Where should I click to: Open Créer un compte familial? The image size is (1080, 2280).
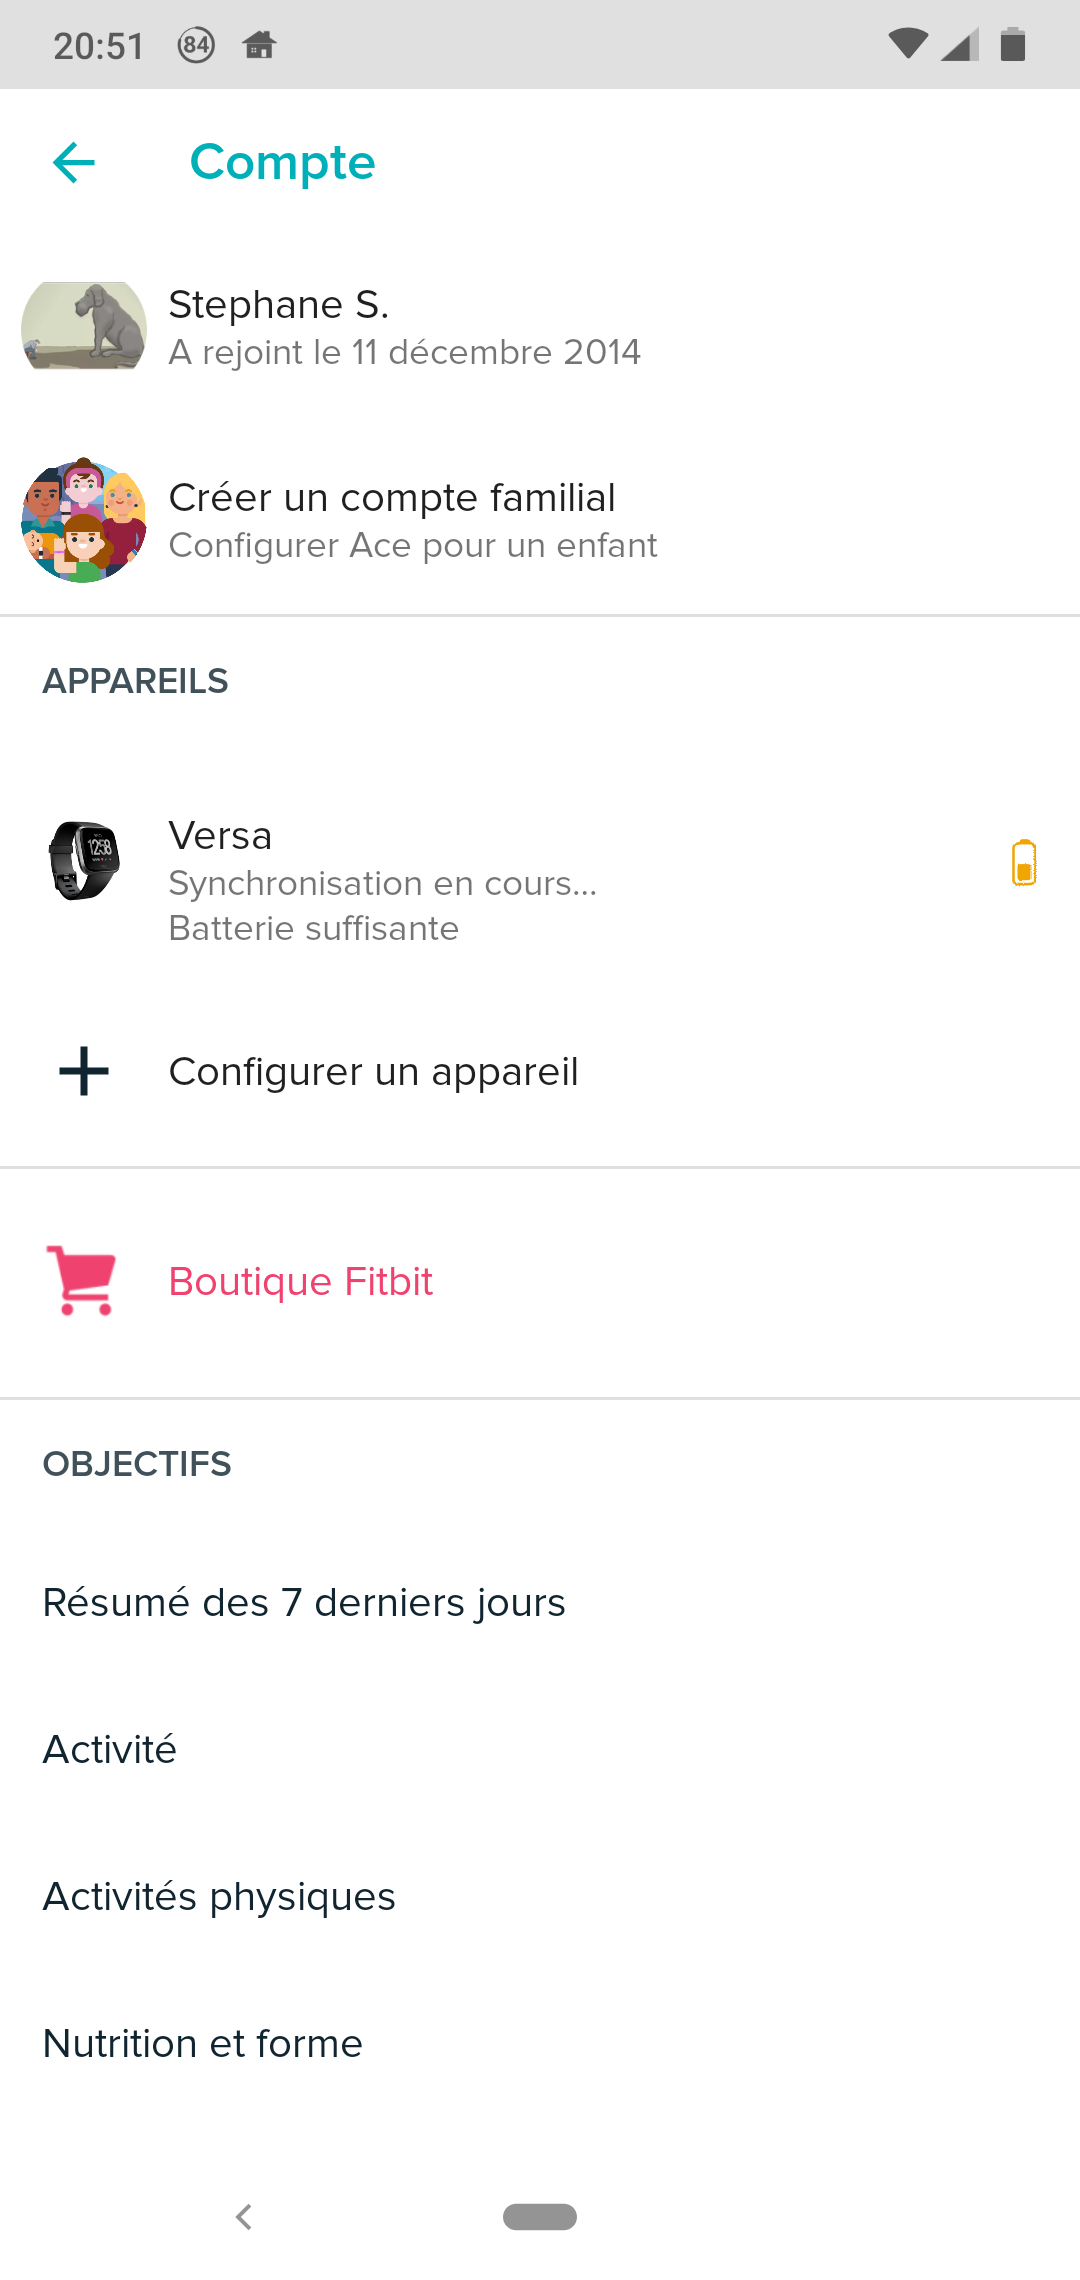[392, 498]
